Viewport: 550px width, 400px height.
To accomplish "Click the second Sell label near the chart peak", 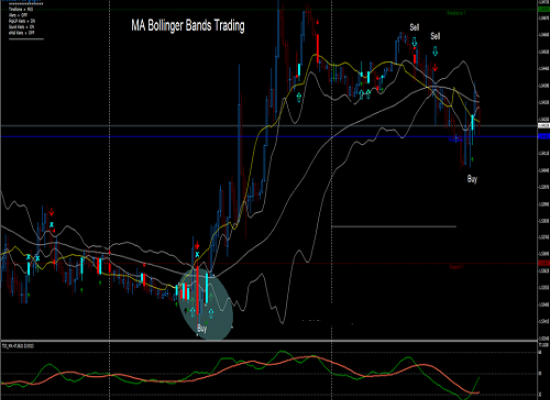I will click(435, 36).
